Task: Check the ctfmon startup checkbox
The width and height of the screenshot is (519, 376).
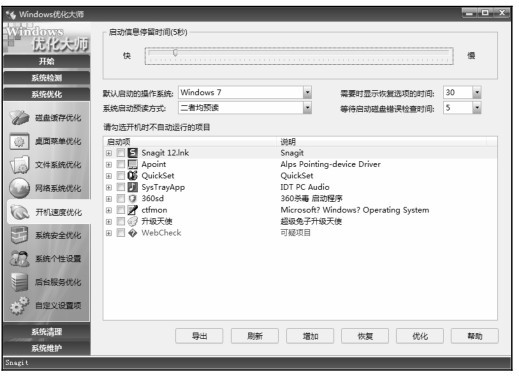Action: pyautogui.click(x=121, y=210)
